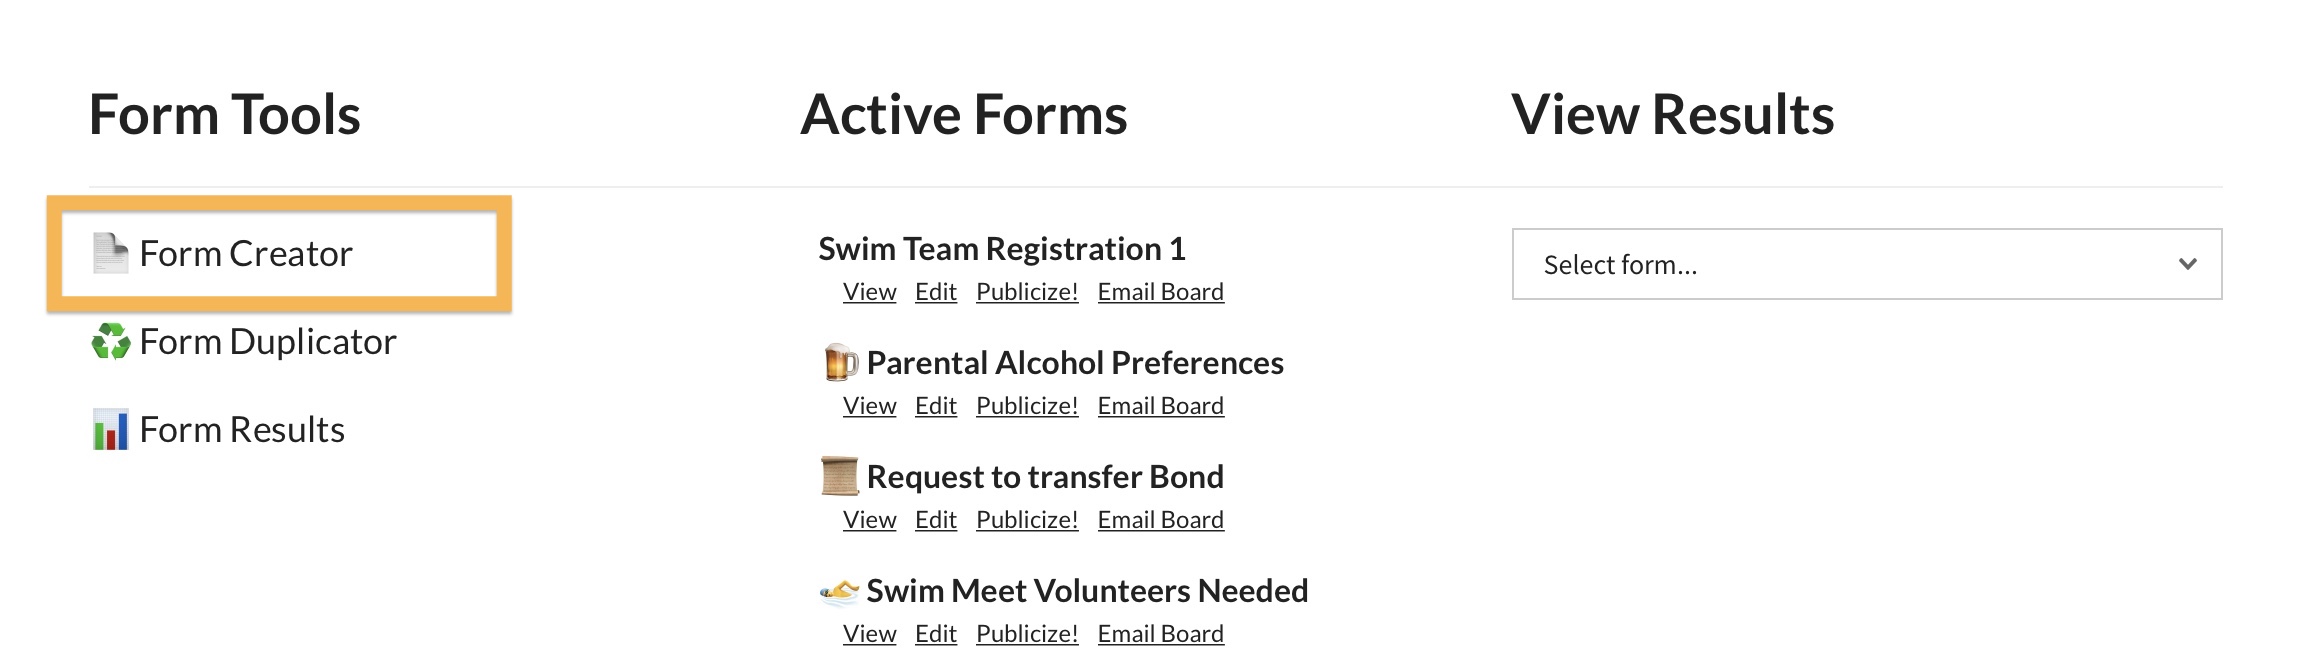Click the swimmer icon beside Swim Meet Volunteers

[x=840, y=591]
